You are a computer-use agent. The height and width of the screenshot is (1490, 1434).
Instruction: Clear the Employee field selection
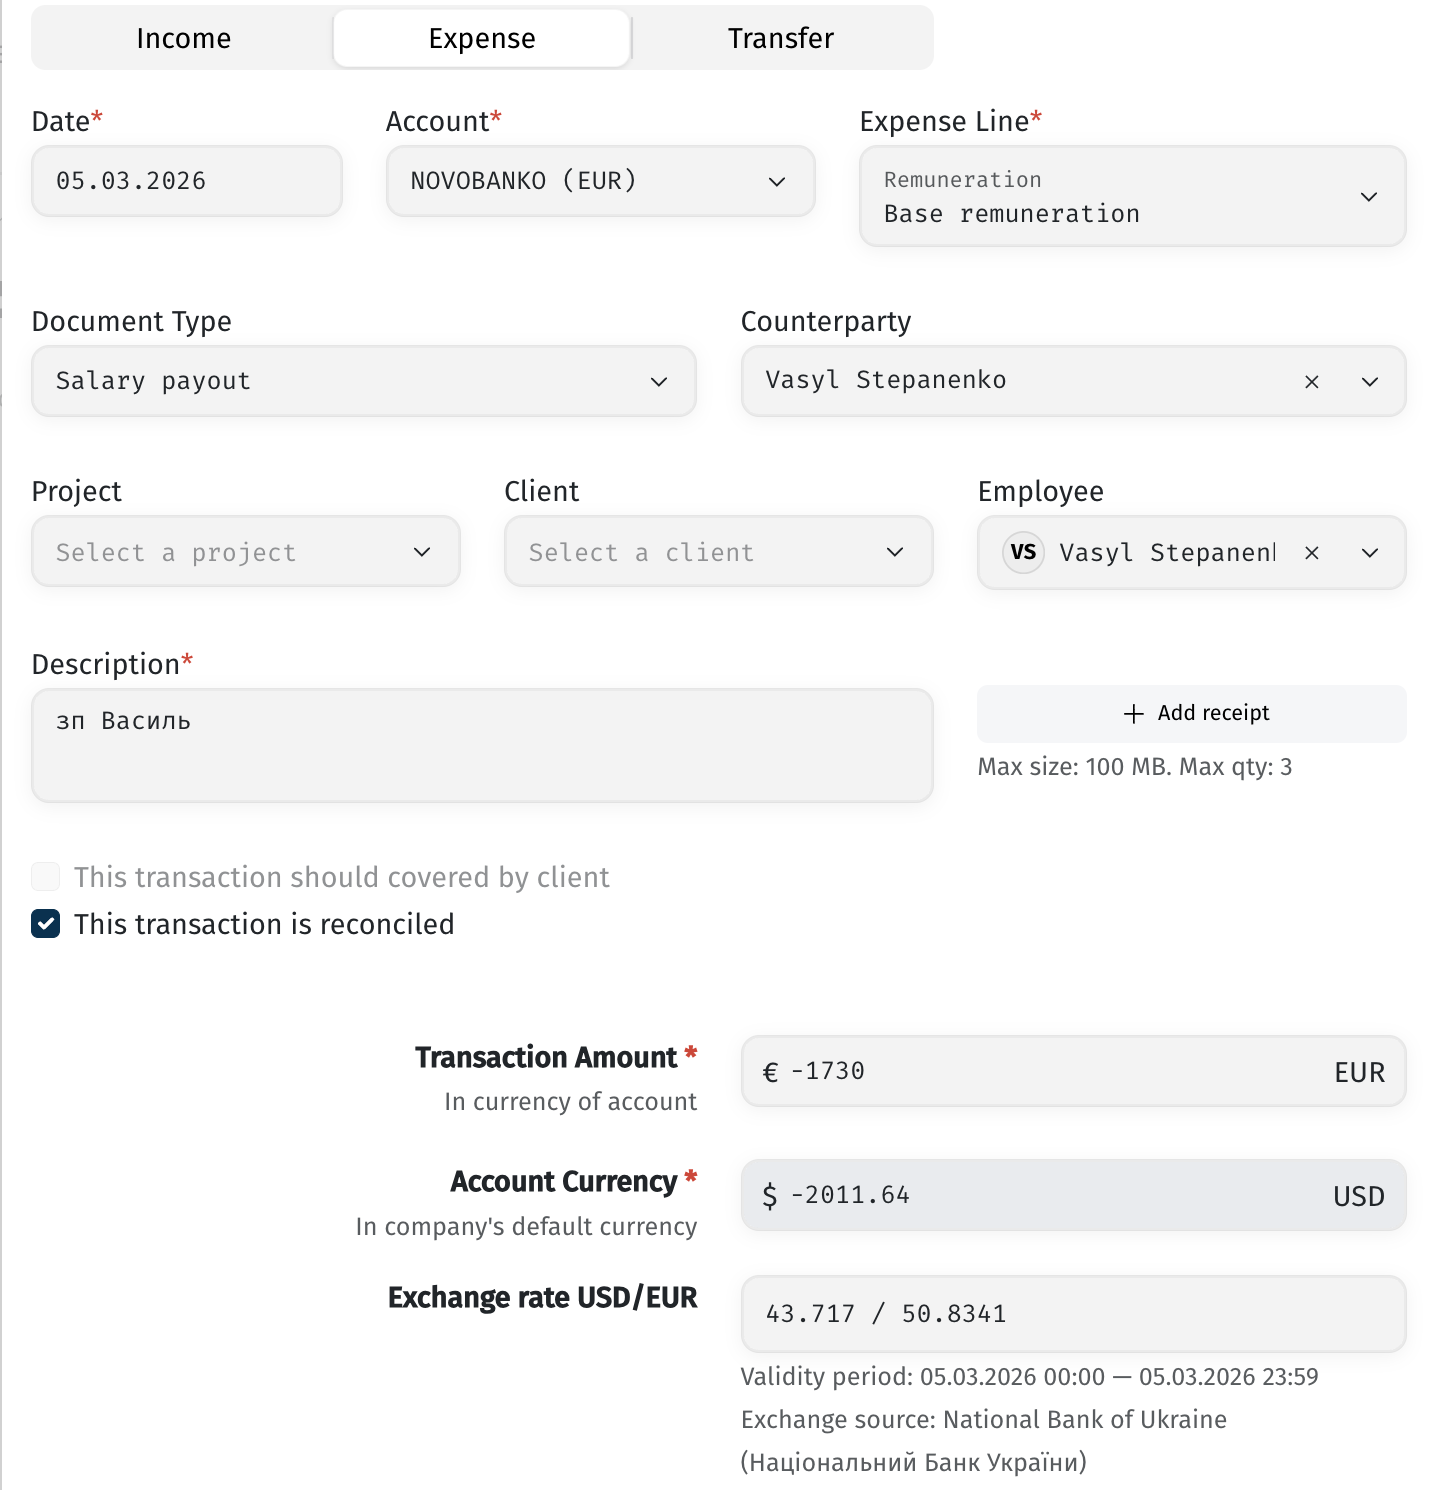(x=1312, y=553)
